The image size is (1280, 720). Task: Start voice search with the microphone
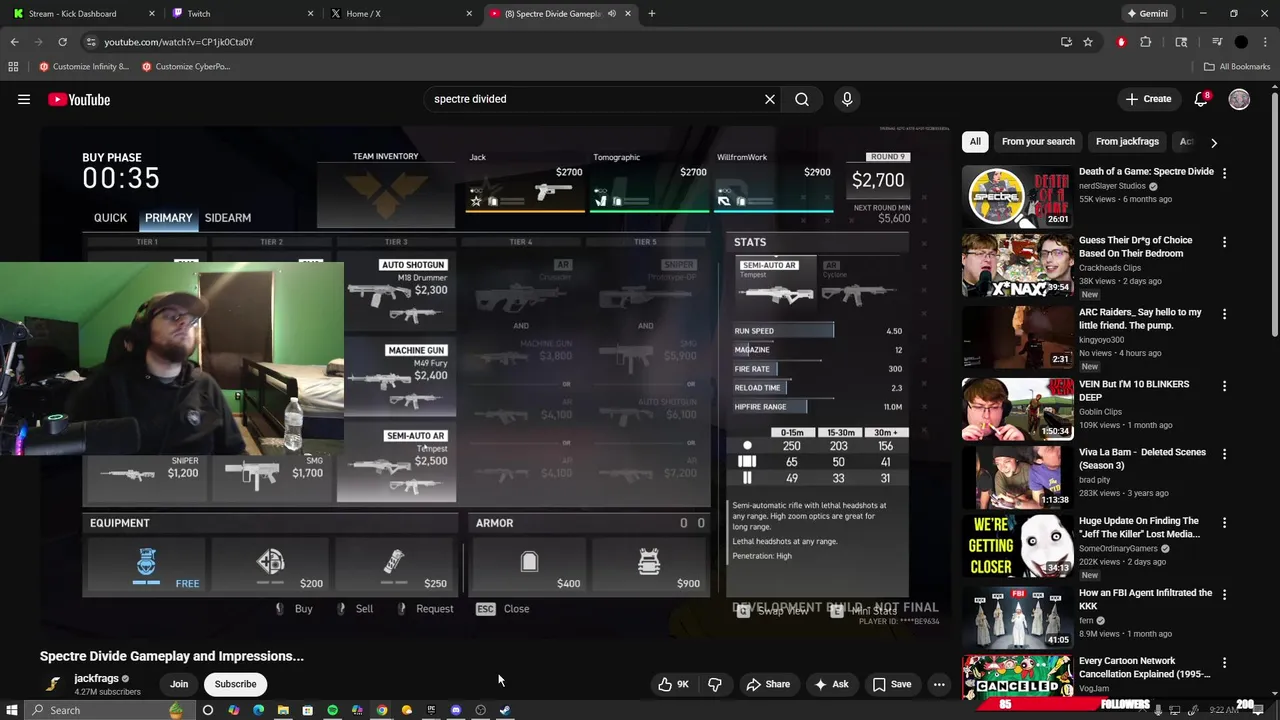847,99
